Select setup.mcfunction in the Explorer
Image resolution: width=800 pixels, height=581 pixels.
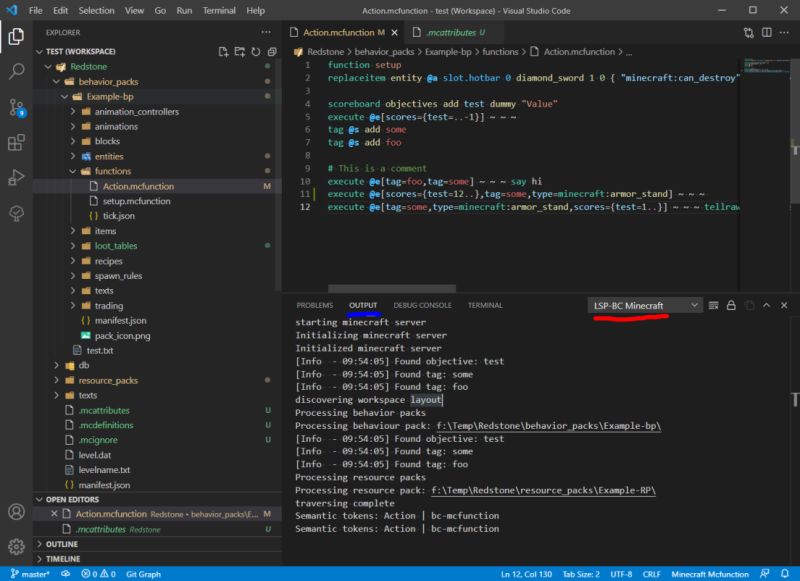click(137, 200)
